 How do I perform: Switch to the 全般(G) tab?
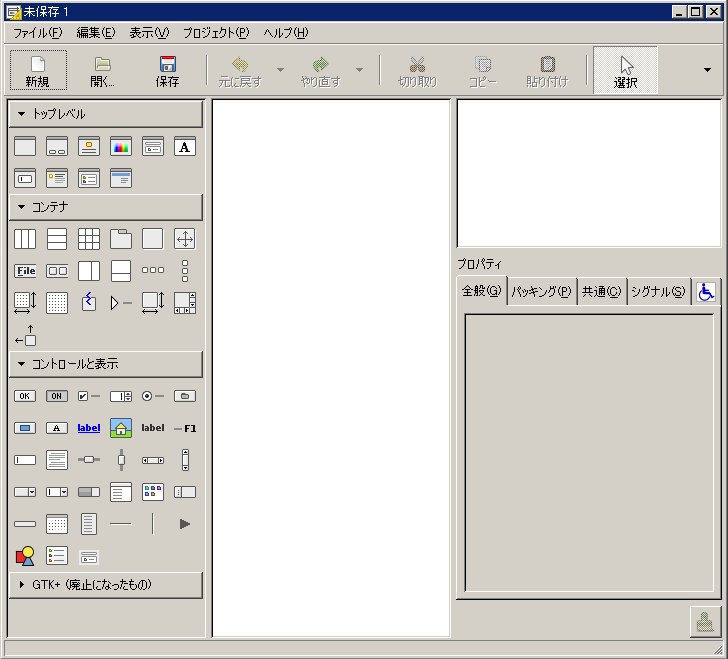coord(482,291)
